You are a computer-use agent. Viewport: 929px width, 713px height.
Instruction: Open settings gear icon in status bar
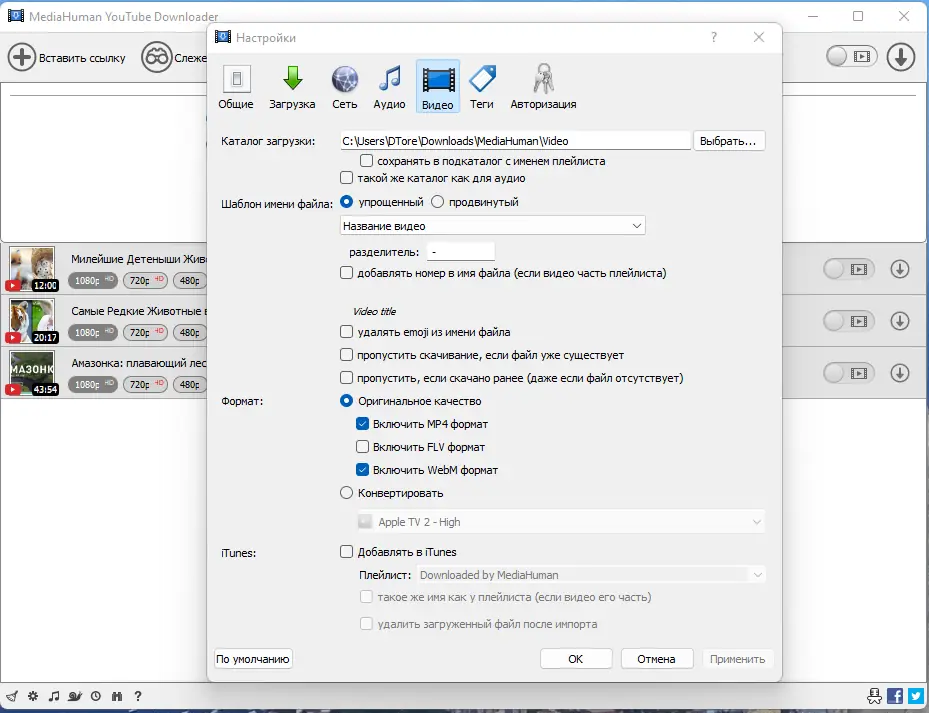coord(33,696)
